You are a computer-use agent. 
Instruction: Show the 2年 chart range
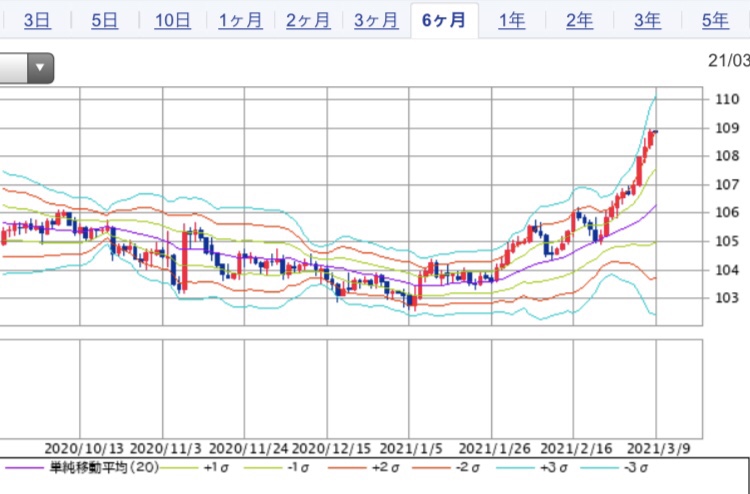pos(580,21)
